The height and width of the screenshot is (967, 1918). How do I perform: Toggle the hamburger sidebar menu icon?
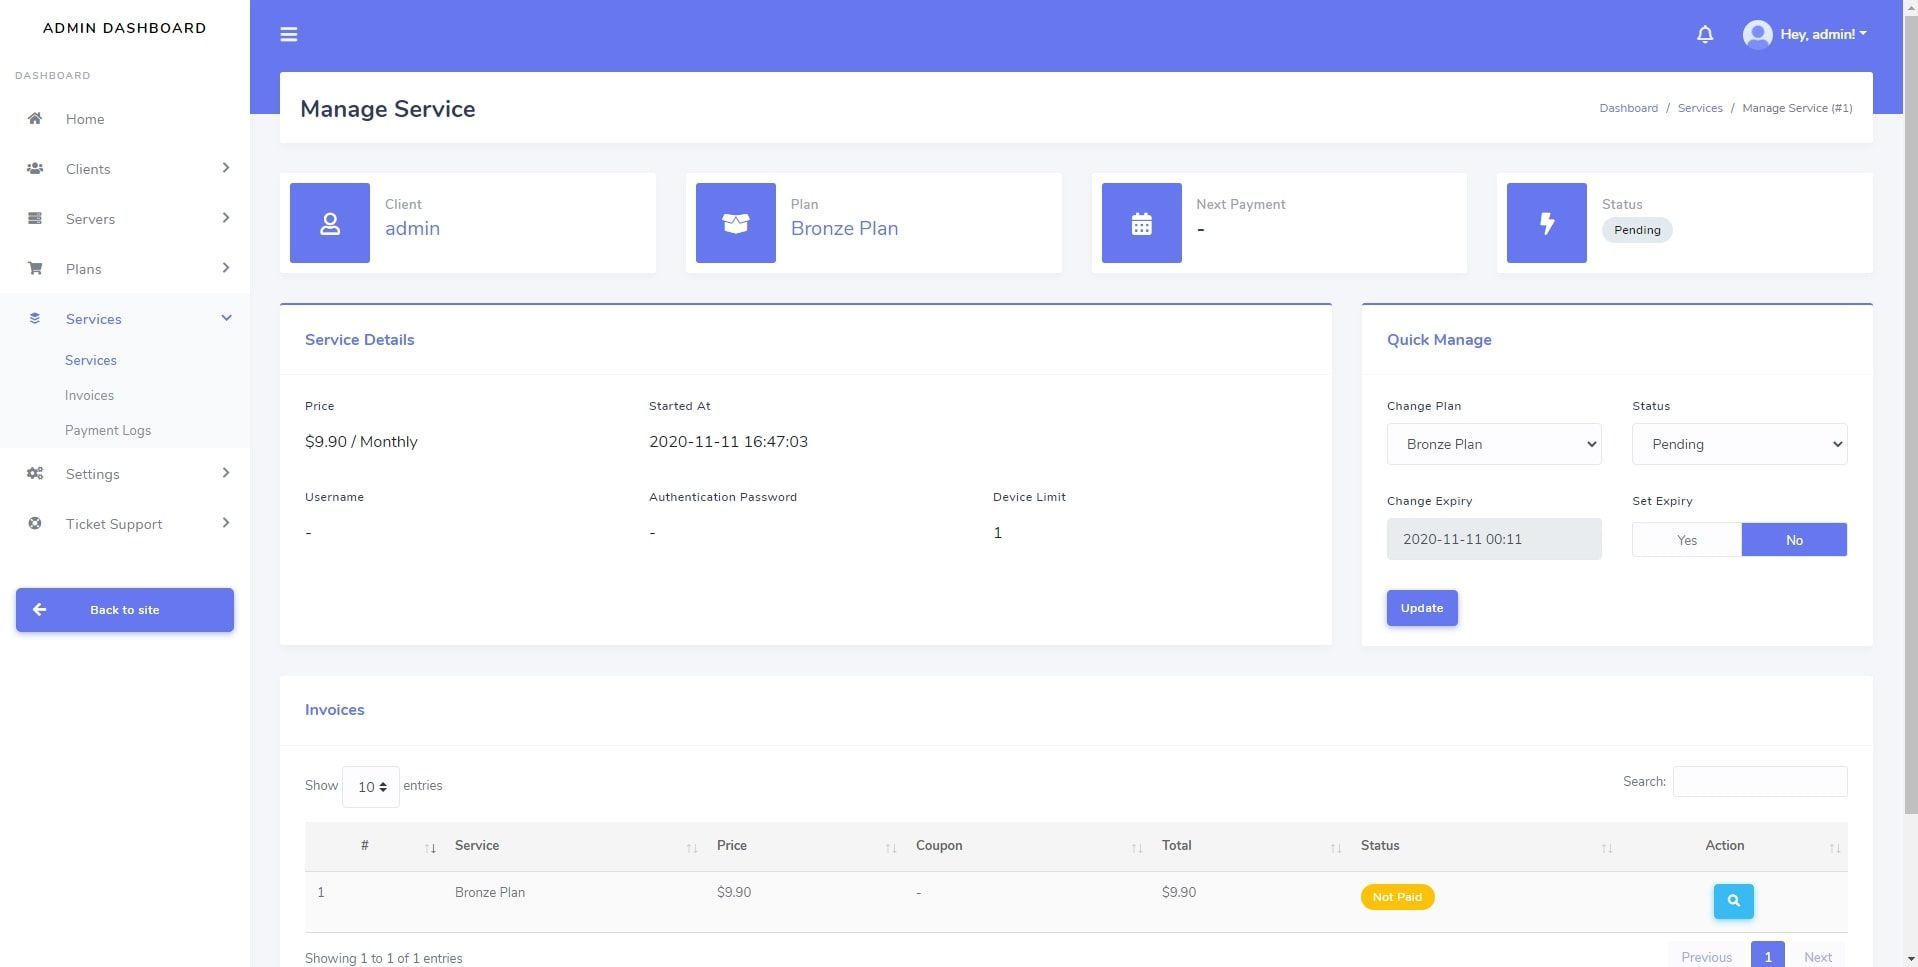point(289,34)
